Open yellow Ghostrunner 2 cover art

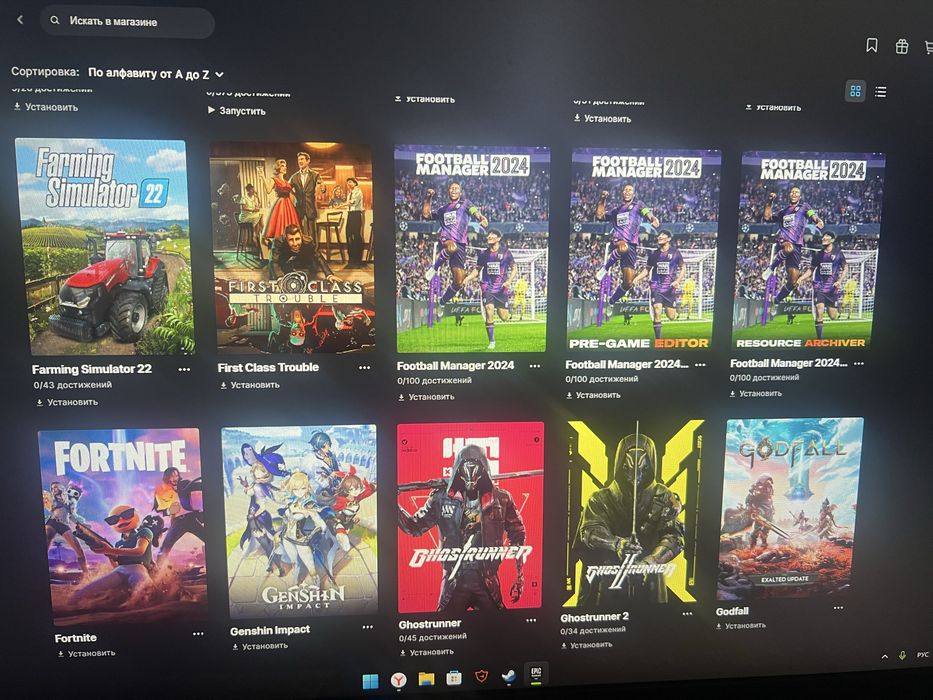point(633,512)
